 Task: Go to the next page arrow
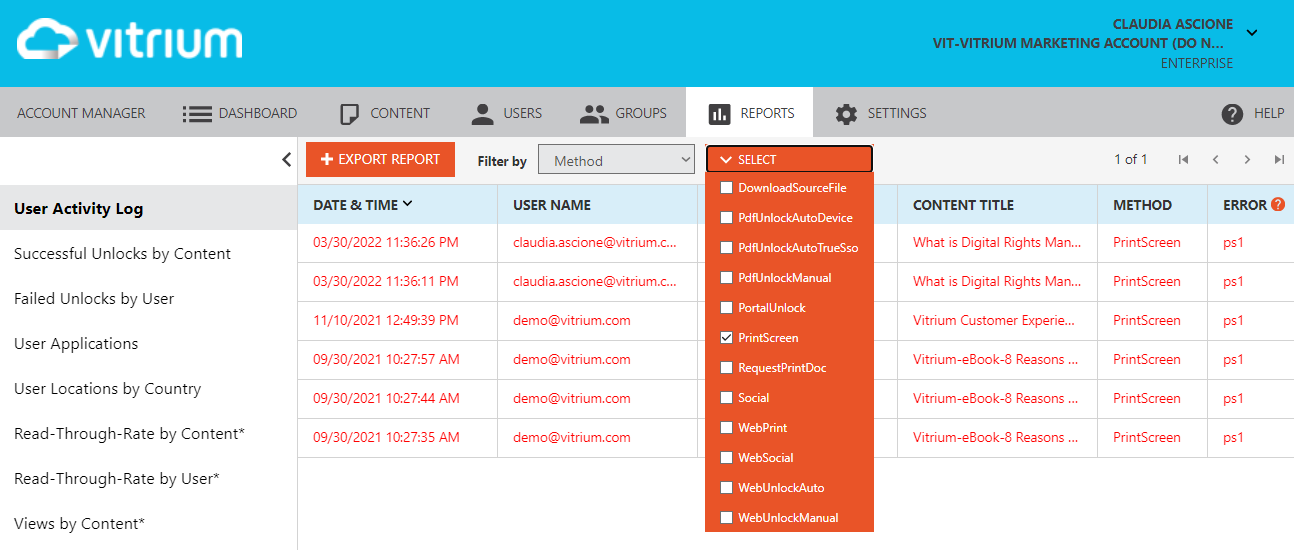click(1247, 160)
